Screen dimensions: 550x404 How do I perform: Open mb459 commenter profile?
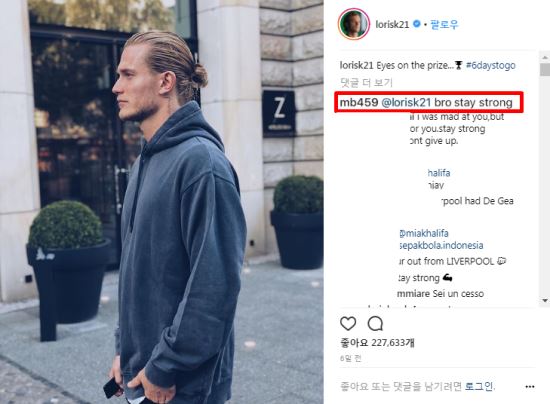pyautogui.click(x=359, y=102)
